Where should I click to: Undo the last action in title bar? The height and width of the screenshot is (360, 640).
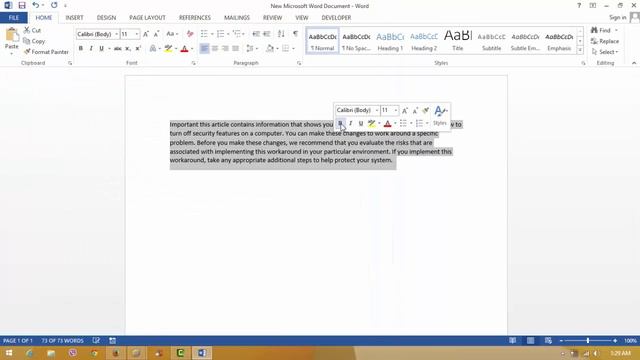[36, 5]
